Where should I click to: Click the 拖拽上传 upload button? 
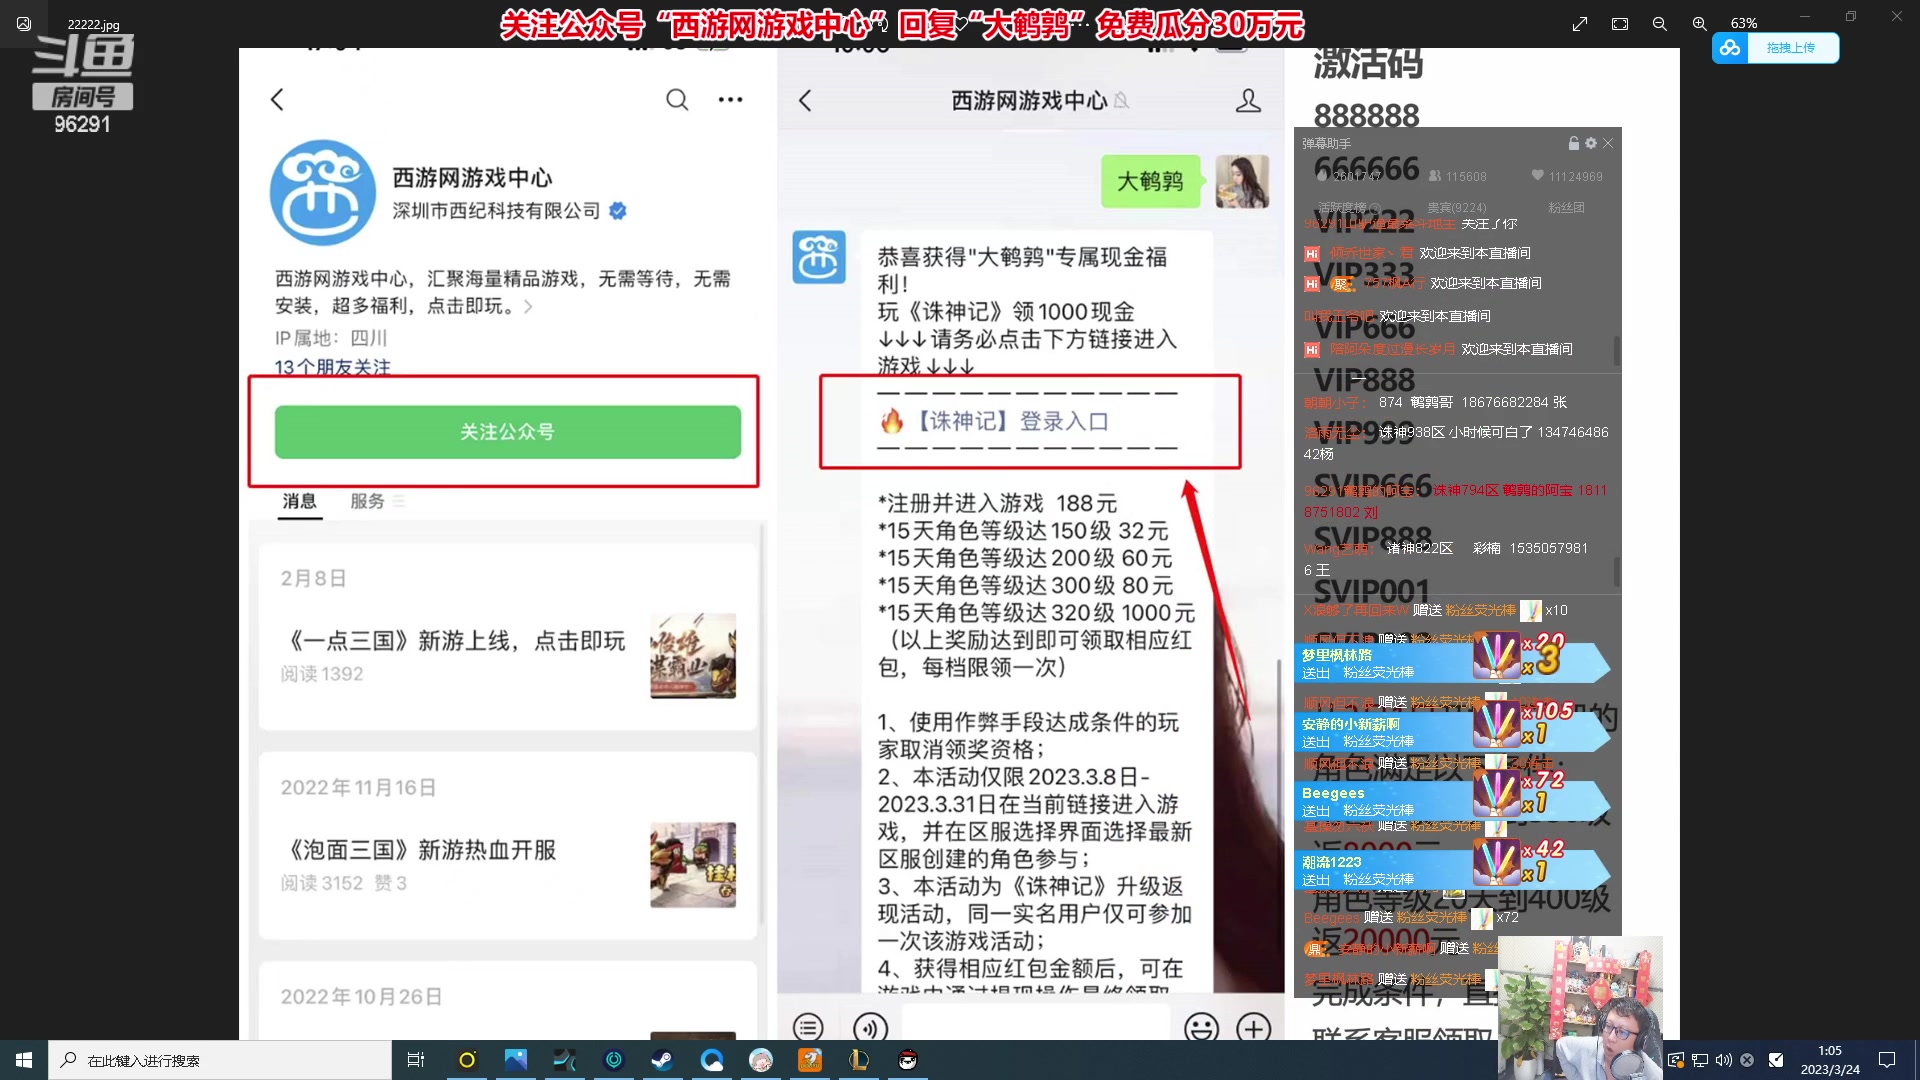tap(1793, 47)
